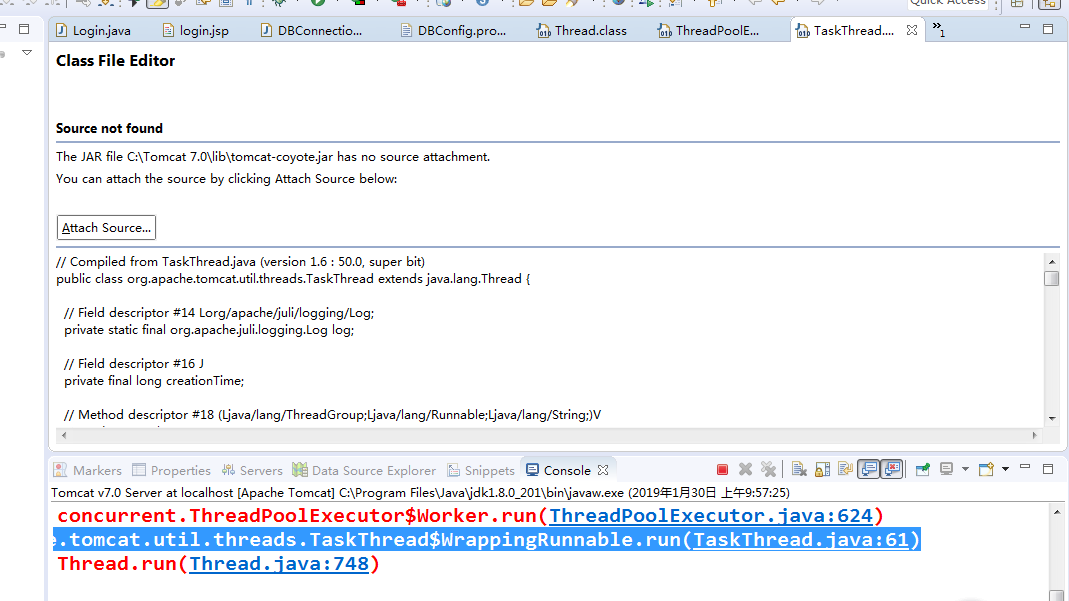Show hidden editor tabs overflow list
Screen dimensions: 1069x601
click(x=939, y=29)
